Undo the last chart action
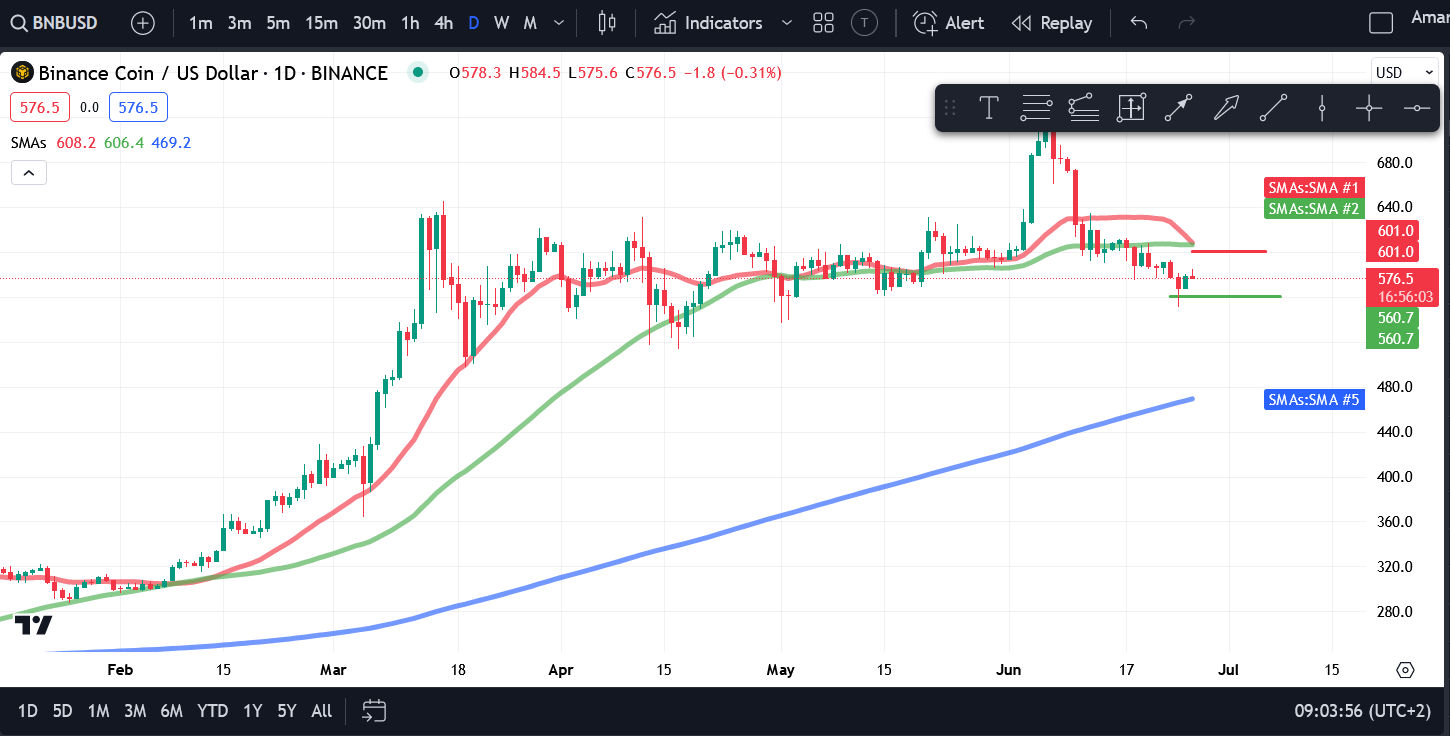Viewport: 1450px width, 736px height. point(1138,22)
